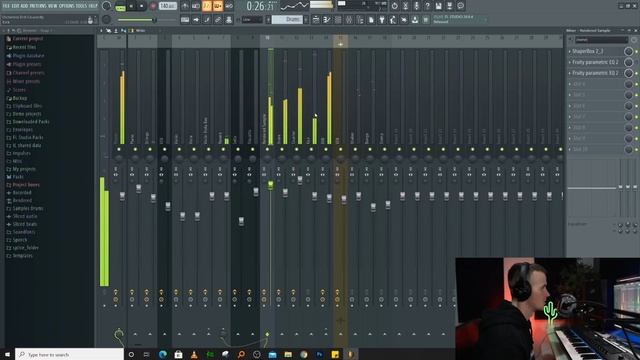Screen dimensions: 640x360
Task: Toggle typing keyboard to piano icon
Action: point(185,20)
